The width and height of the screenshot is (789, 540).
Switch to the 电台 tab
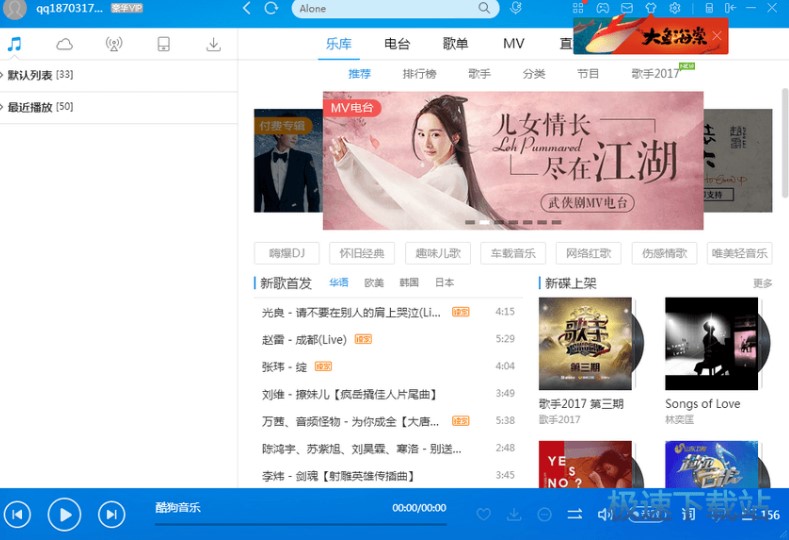(x=397, y=44)
